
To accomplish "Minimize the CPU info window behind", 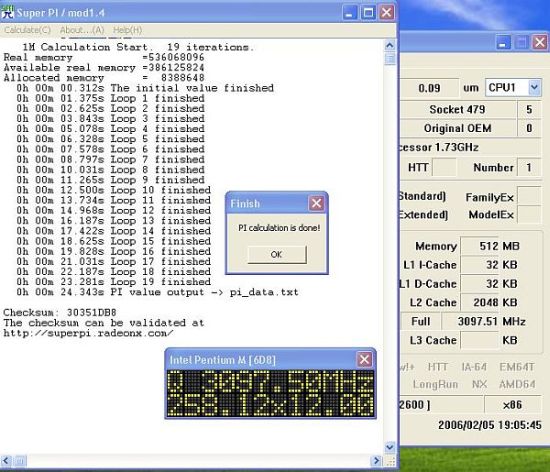I will click(x=503, y=43).
